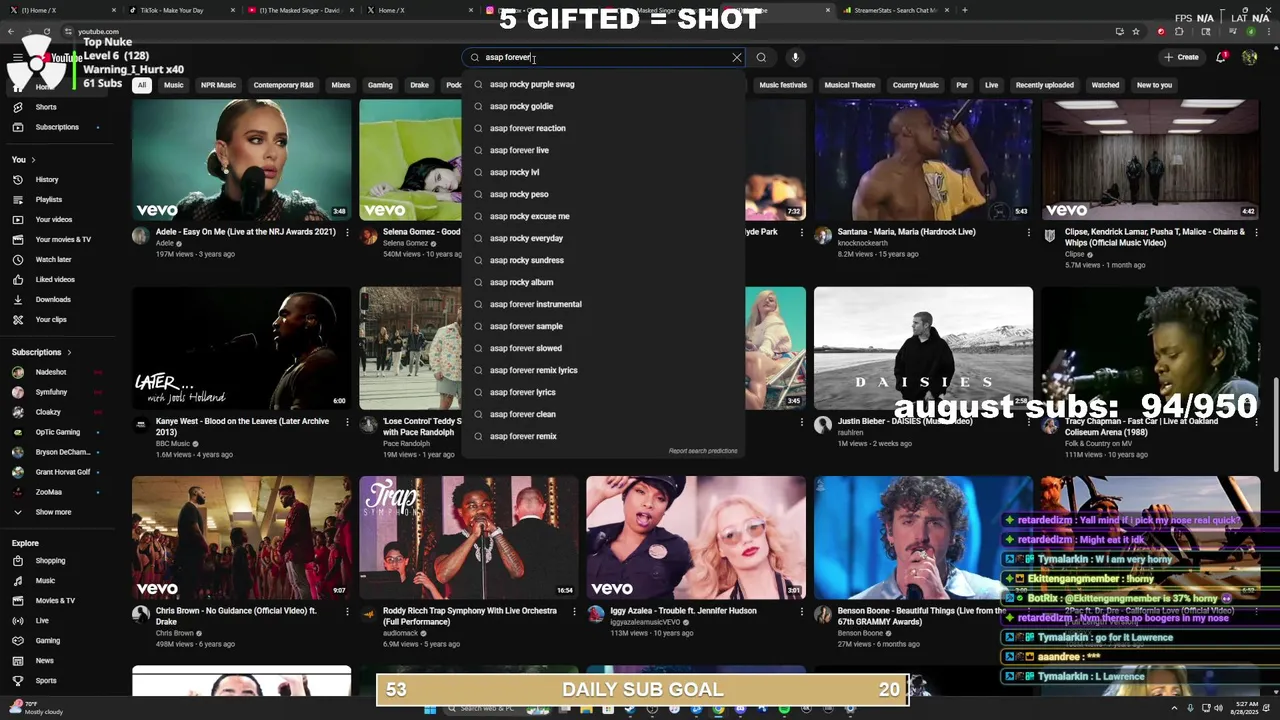Start voice search with microphone icon
1280x720 pixels.
click(x=795, y=57)
